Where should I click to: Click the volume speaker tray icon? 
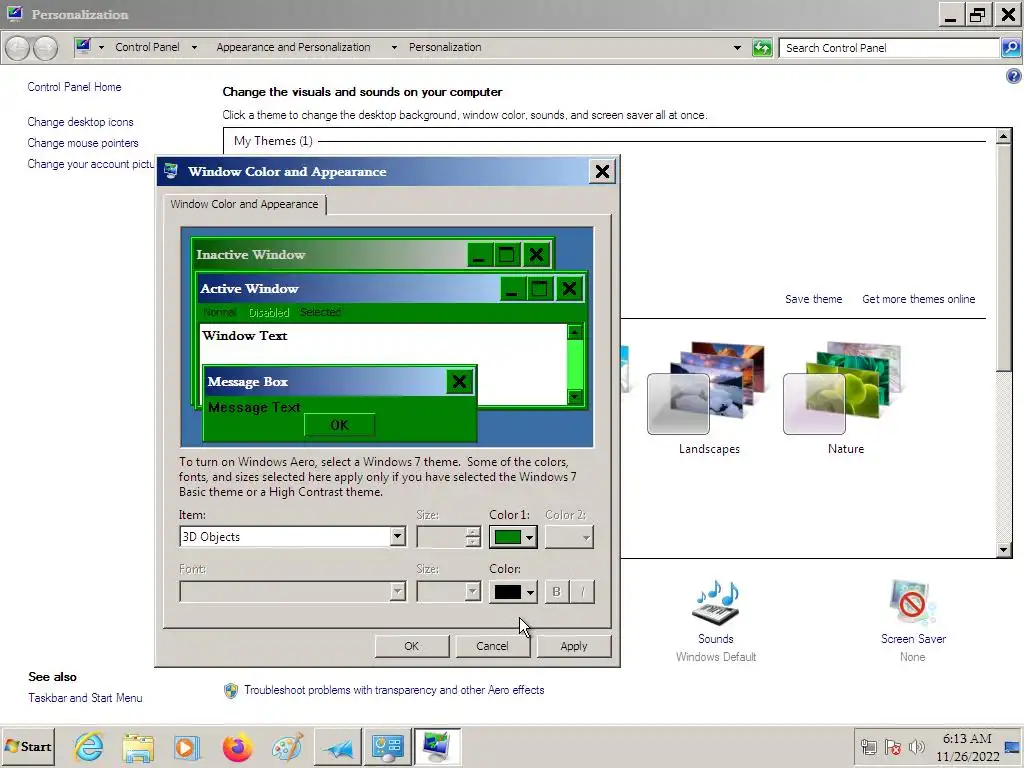(x=917, y=746)
